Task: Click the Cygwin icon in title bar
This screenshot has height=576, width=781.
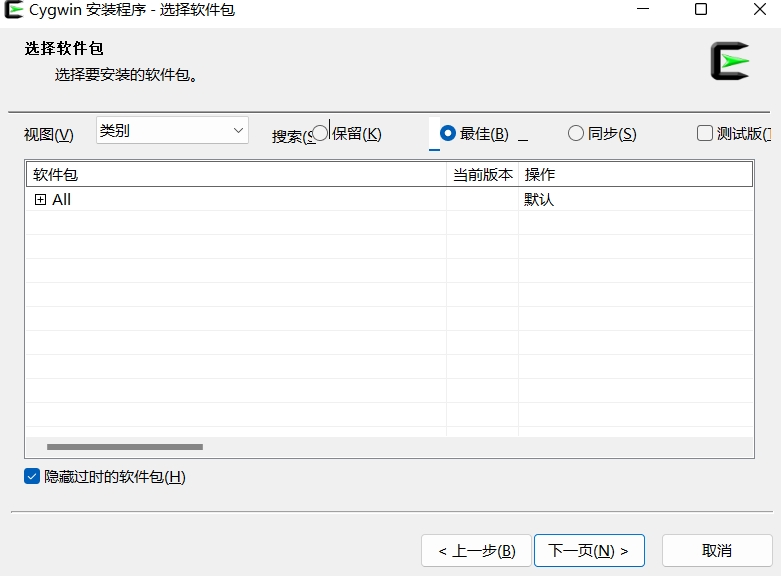Action: pos(13,9)
